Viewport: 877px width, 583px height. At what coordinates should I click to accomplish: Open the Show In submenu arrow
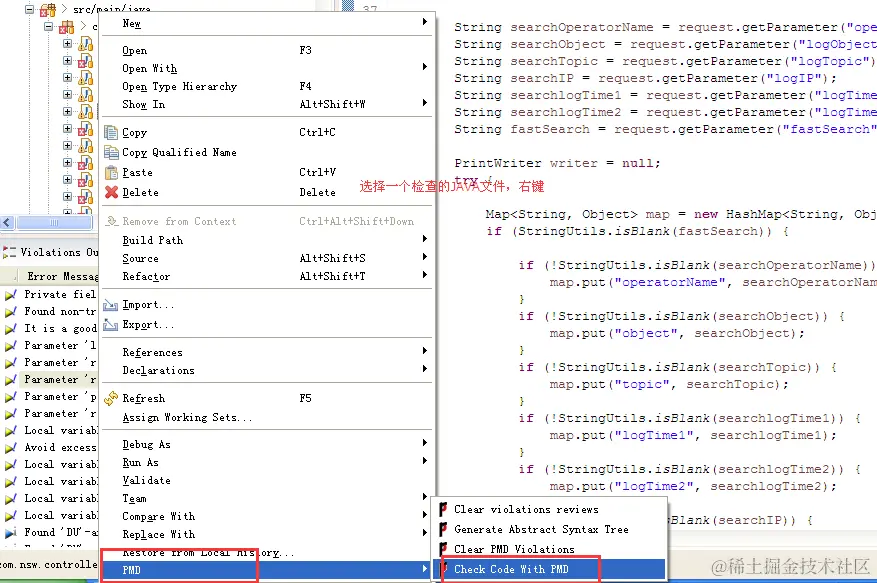click(x=425, y=102)
